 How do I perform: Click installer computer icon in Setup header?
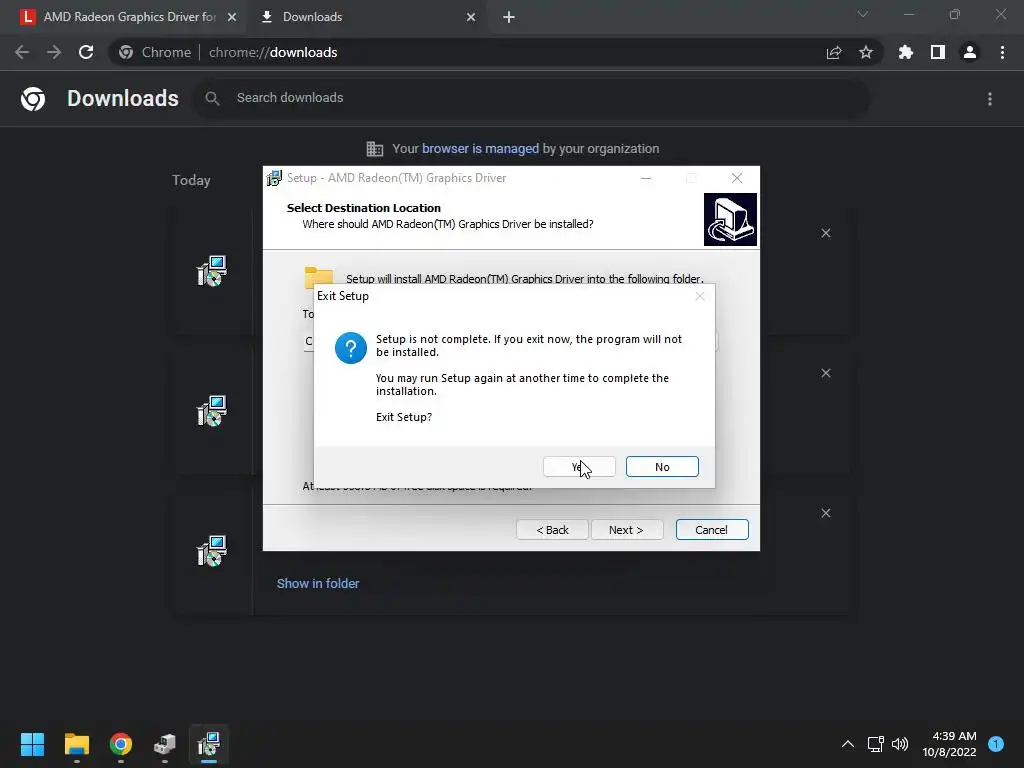730,219
